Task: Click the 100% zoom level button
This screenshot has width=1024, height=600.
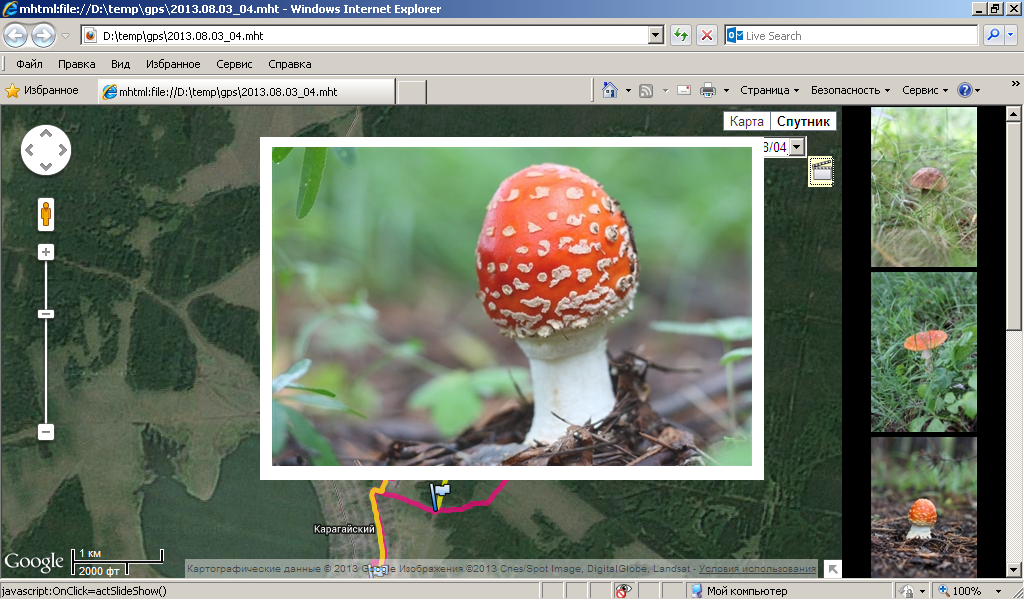Action: tap(960, 591)
